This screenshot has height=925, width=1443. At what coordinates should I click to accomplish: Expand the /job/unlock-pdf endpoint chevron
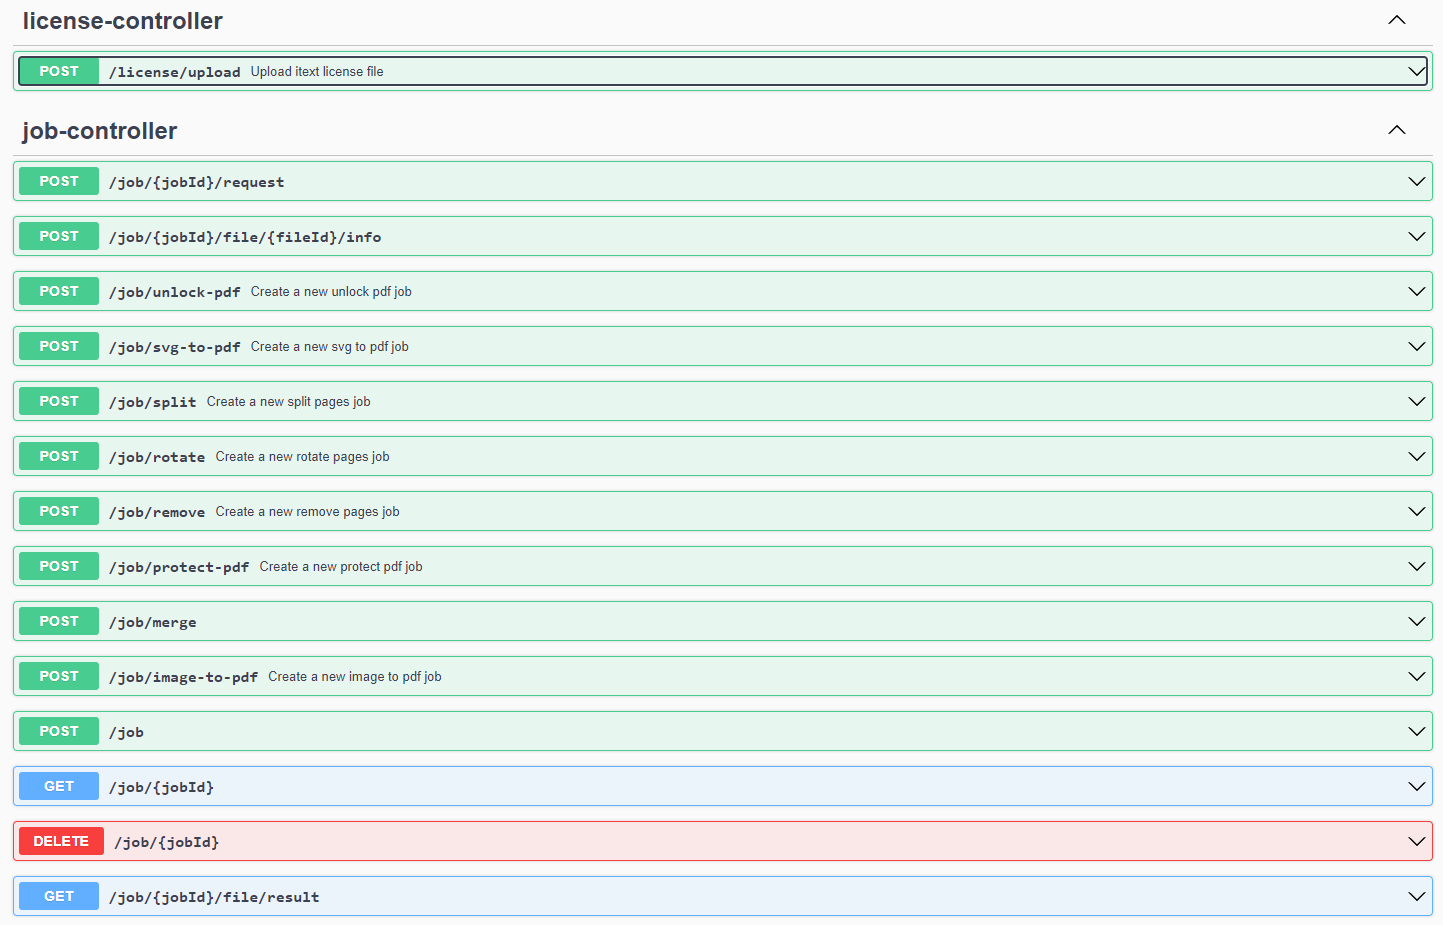[1416, 292]
